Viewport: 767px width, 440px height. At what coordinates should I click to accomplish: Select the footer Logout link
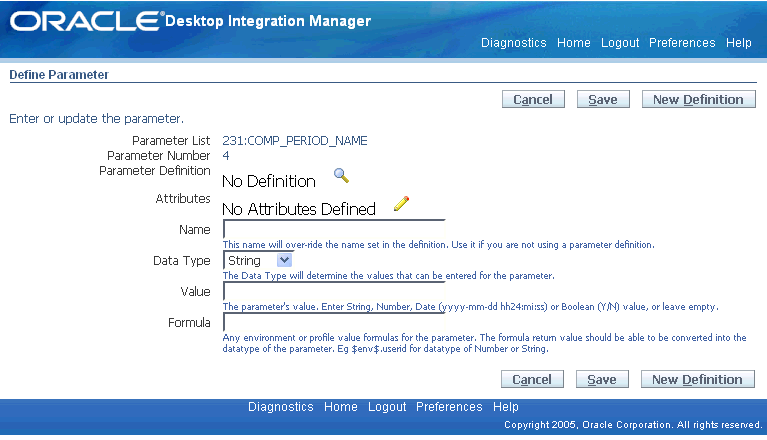click(387, 407)
